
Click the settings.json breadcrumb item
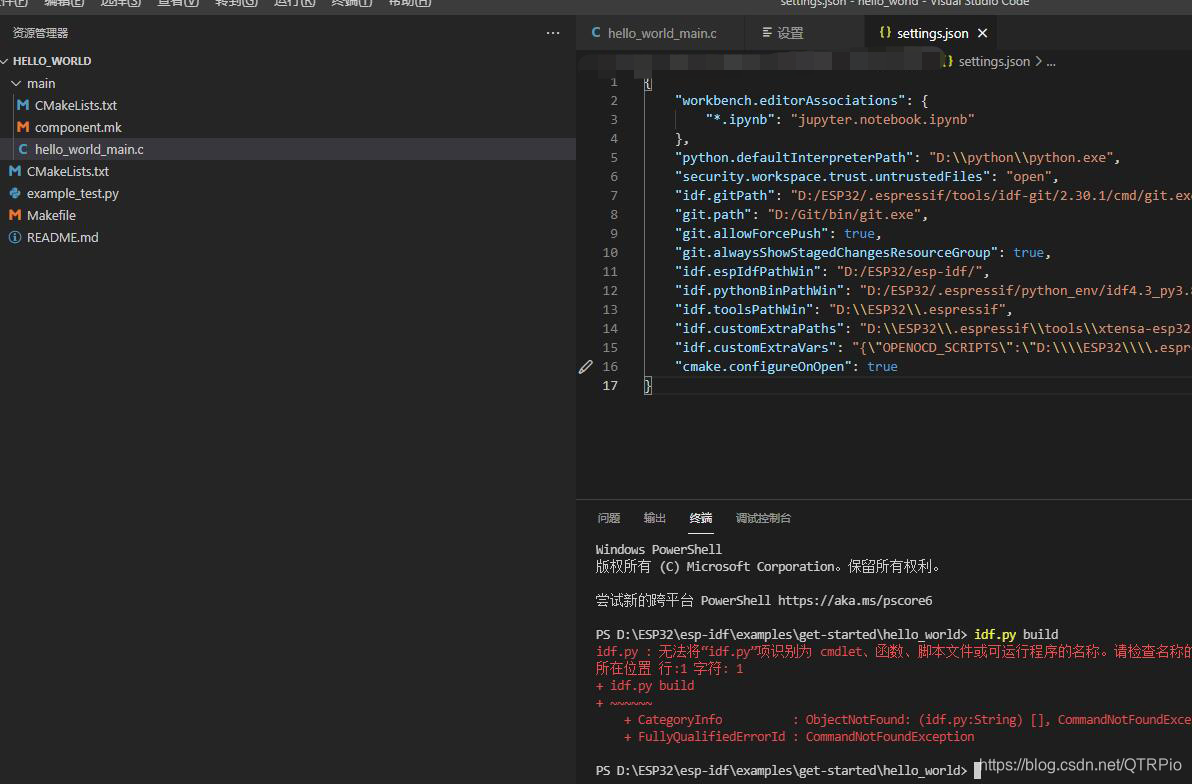pyautogui.click(x=994, y=61)
